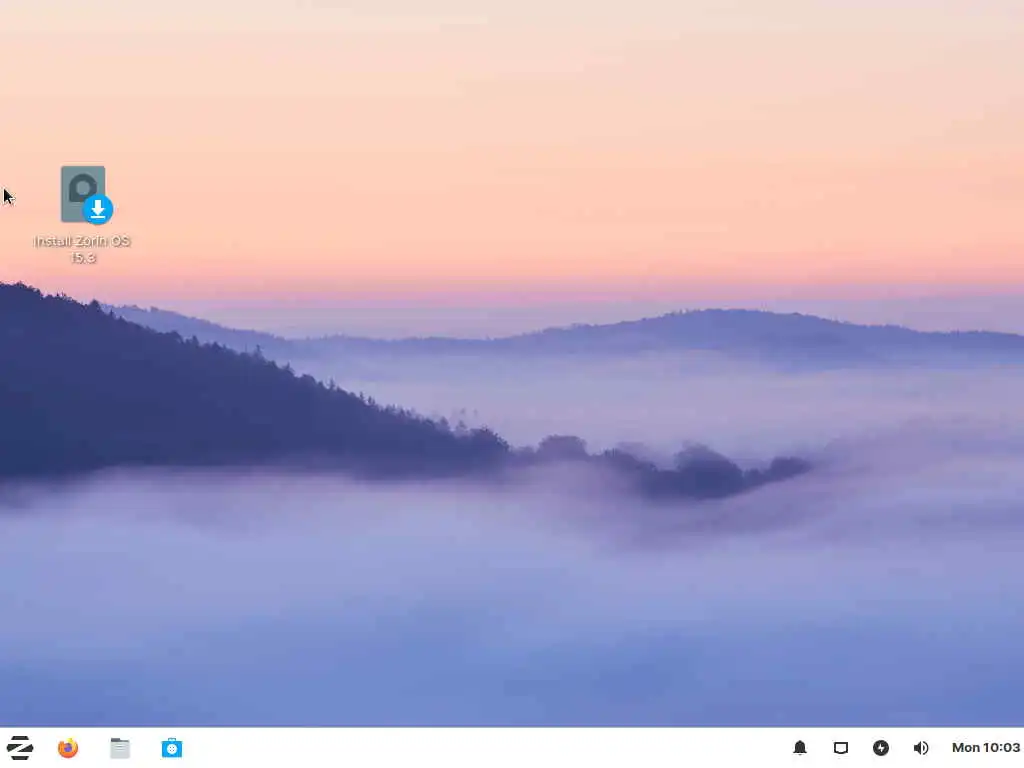Open the Zorin menu launcher
Image resolution: width=1024 pixels, height=768 pixels.
click(20, 748)
